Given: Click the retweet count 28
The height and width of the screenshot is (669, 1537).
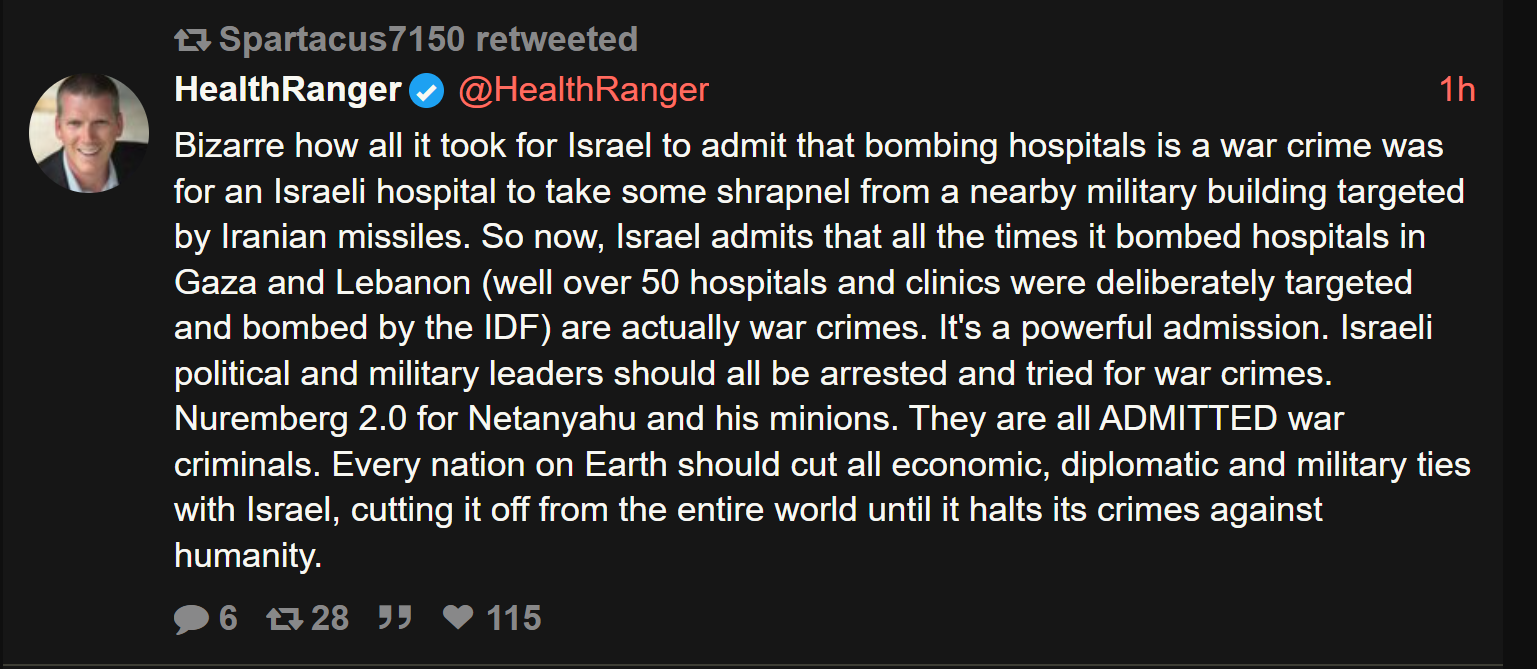Looking at the screenshot, I should [x=330, y=618].
